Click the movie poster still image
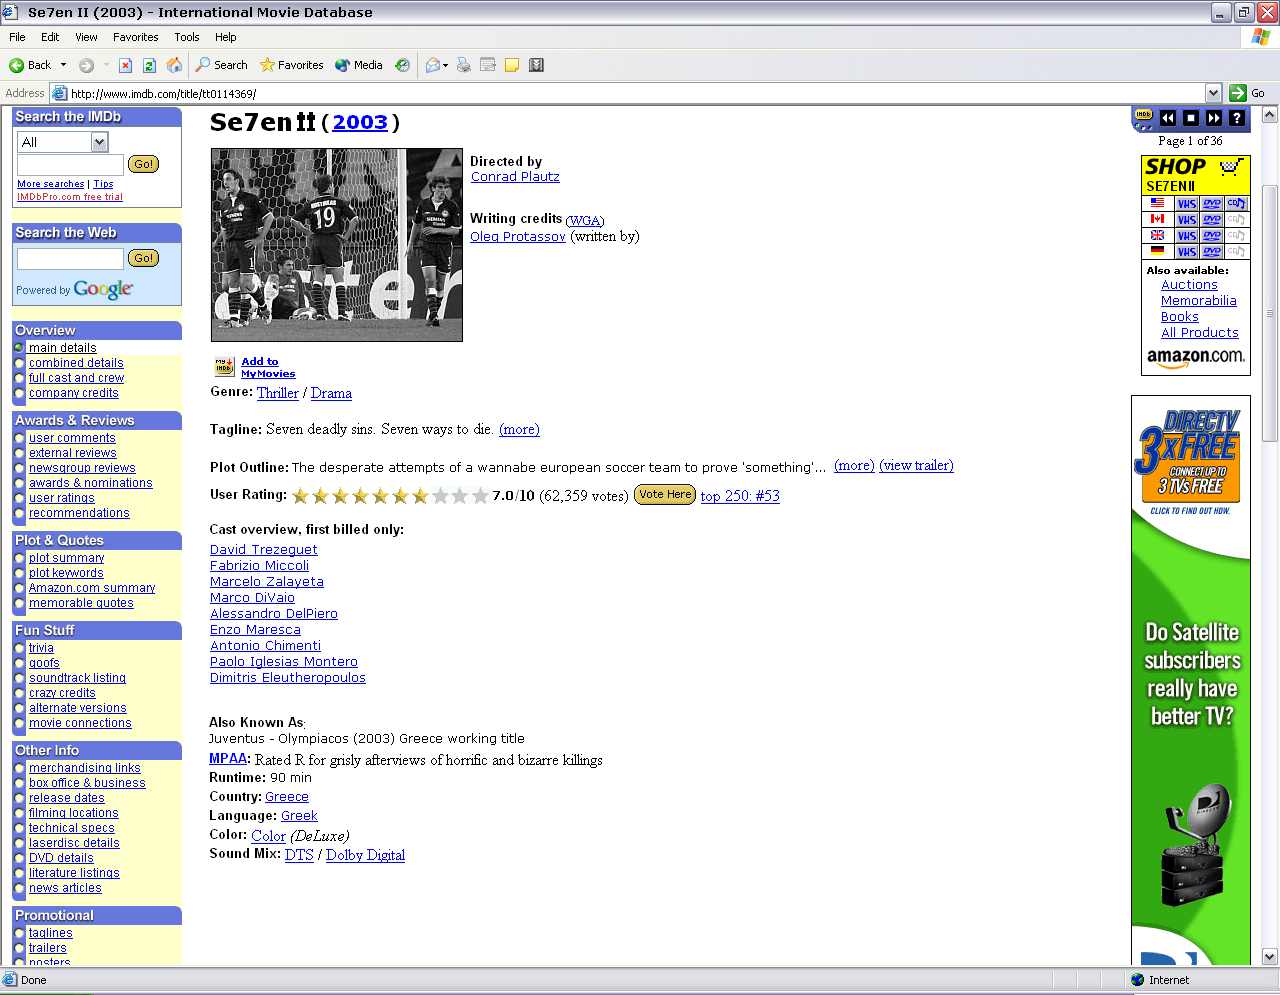1280x995 pixels. 337,245
